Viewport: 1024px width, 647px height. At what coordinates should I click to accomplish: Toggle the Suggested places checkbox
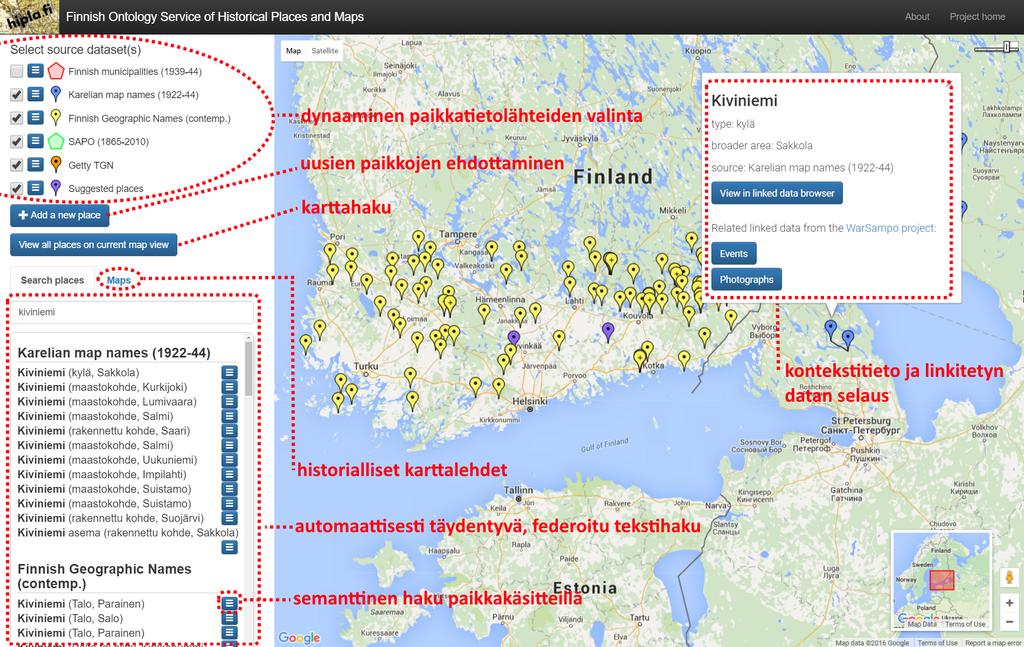point(16,188)
